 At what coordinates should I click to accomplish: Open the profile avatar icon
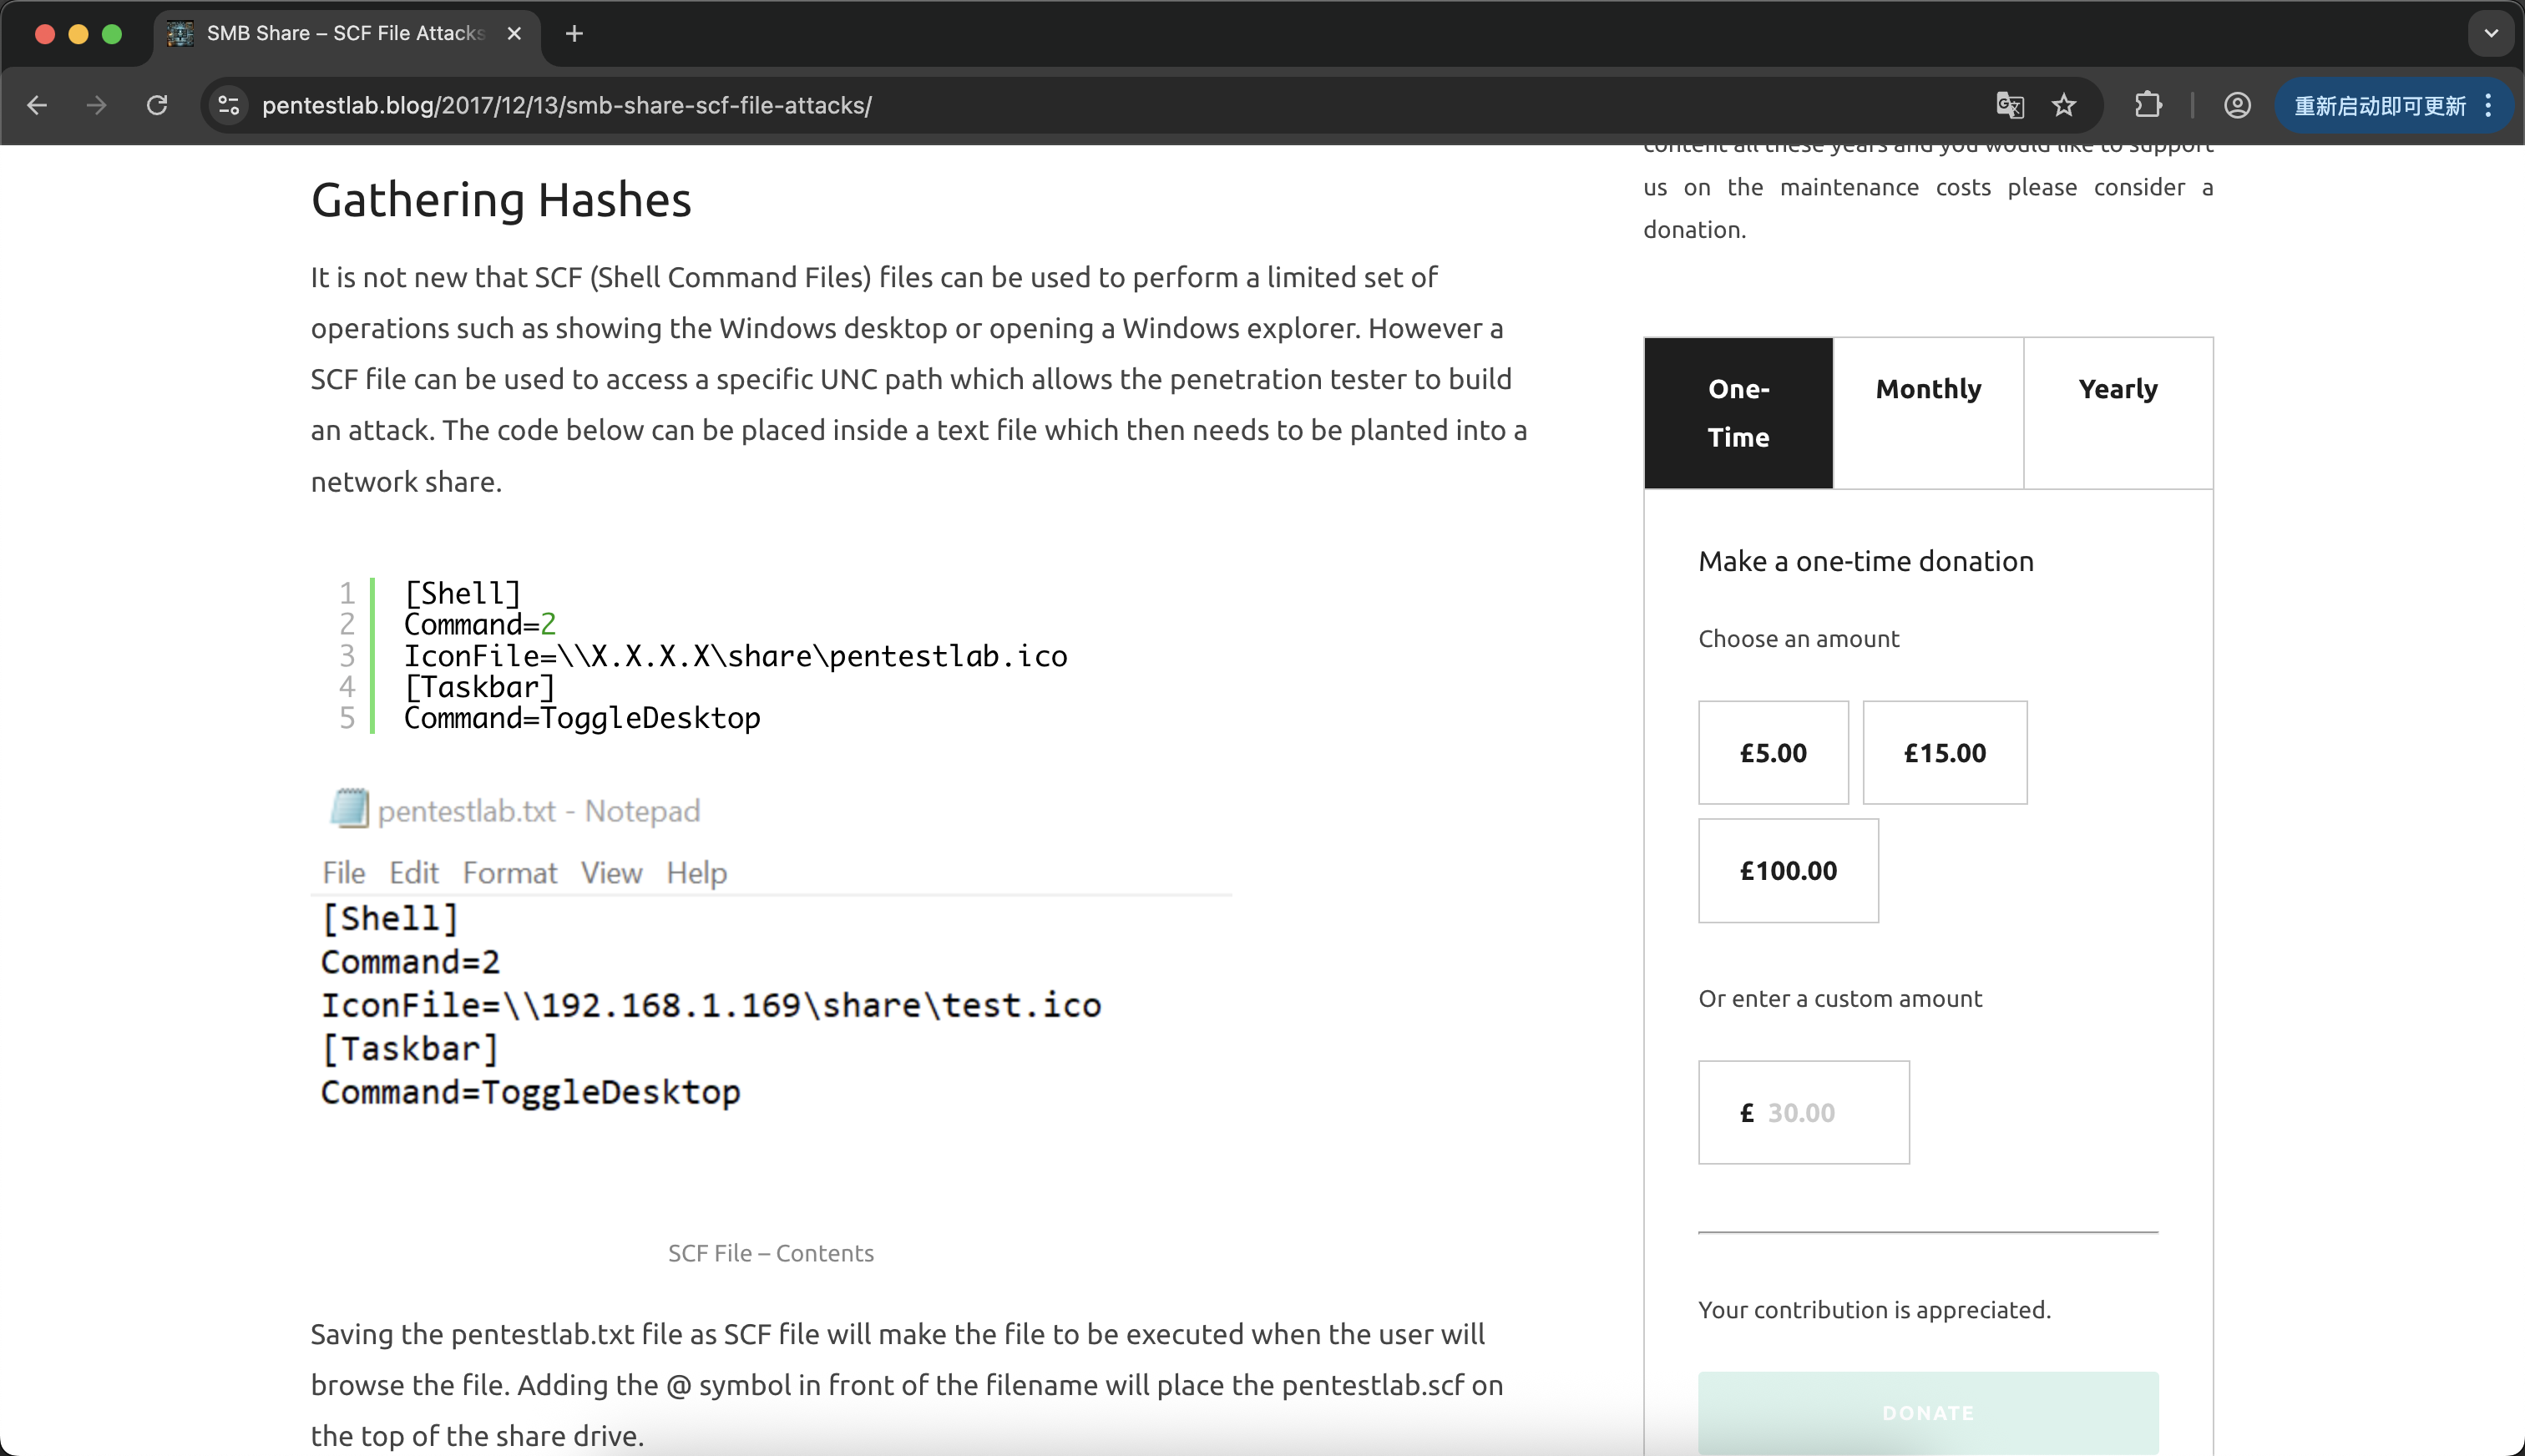pos(2237,105)
